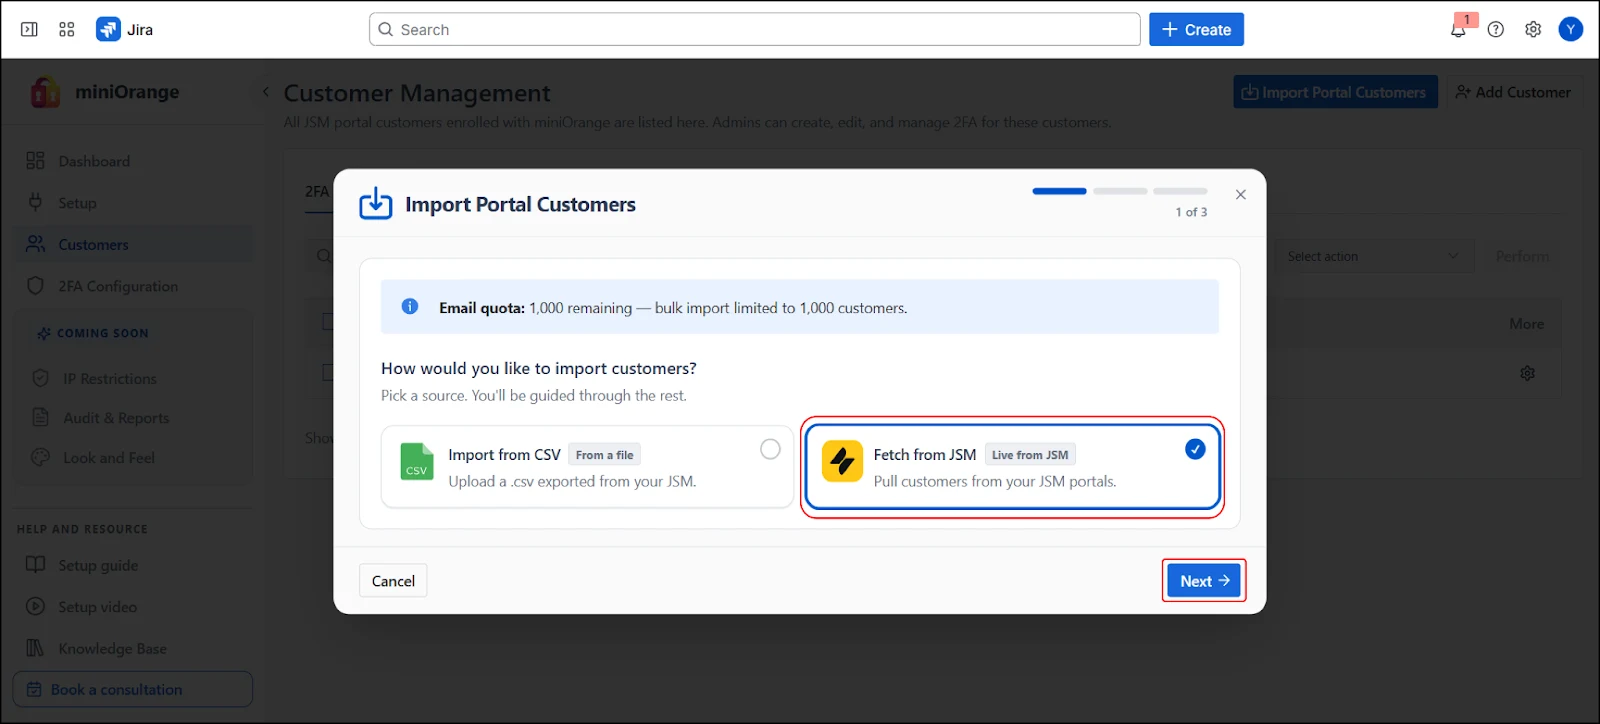
Task: Click the Look and Feel palette icon
Action: tap(41, 457)
